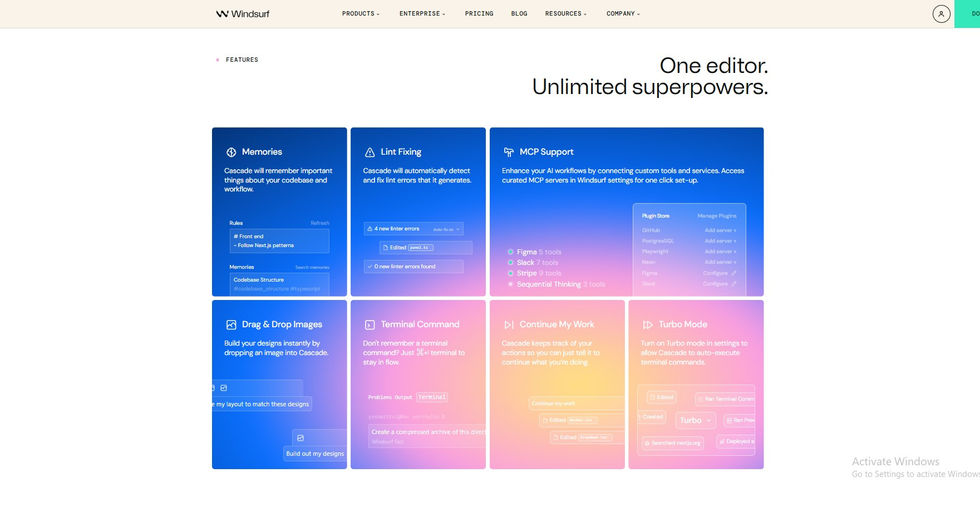Open the Turbo dropdown in Turbo Mode card

pos(695,421)
